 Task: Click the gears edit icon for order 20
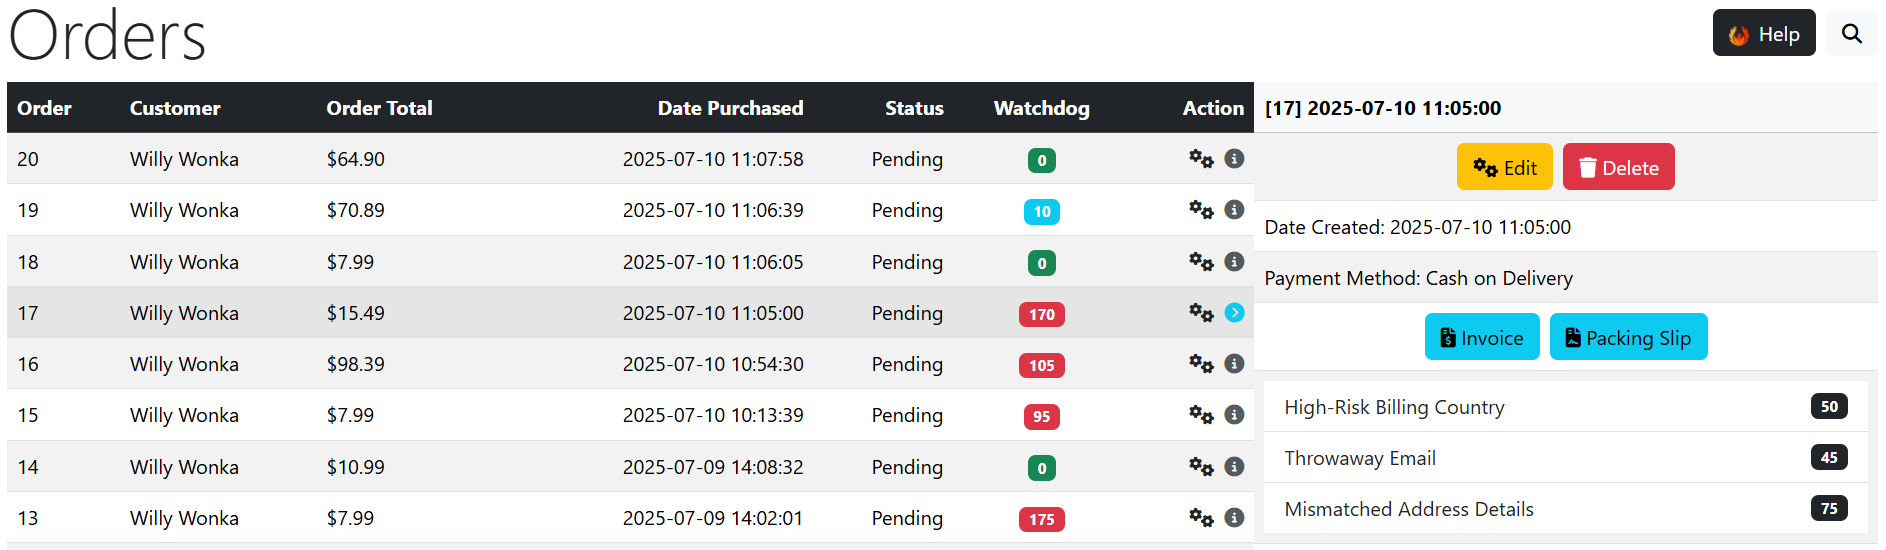tap(1201, 159)
